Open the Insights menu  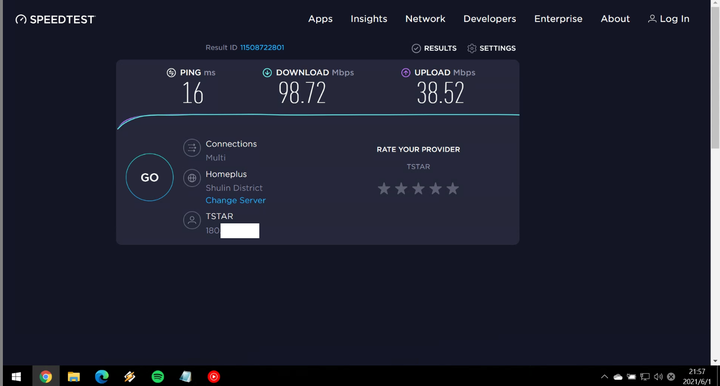pyautogui.click(x=369, y=19)
